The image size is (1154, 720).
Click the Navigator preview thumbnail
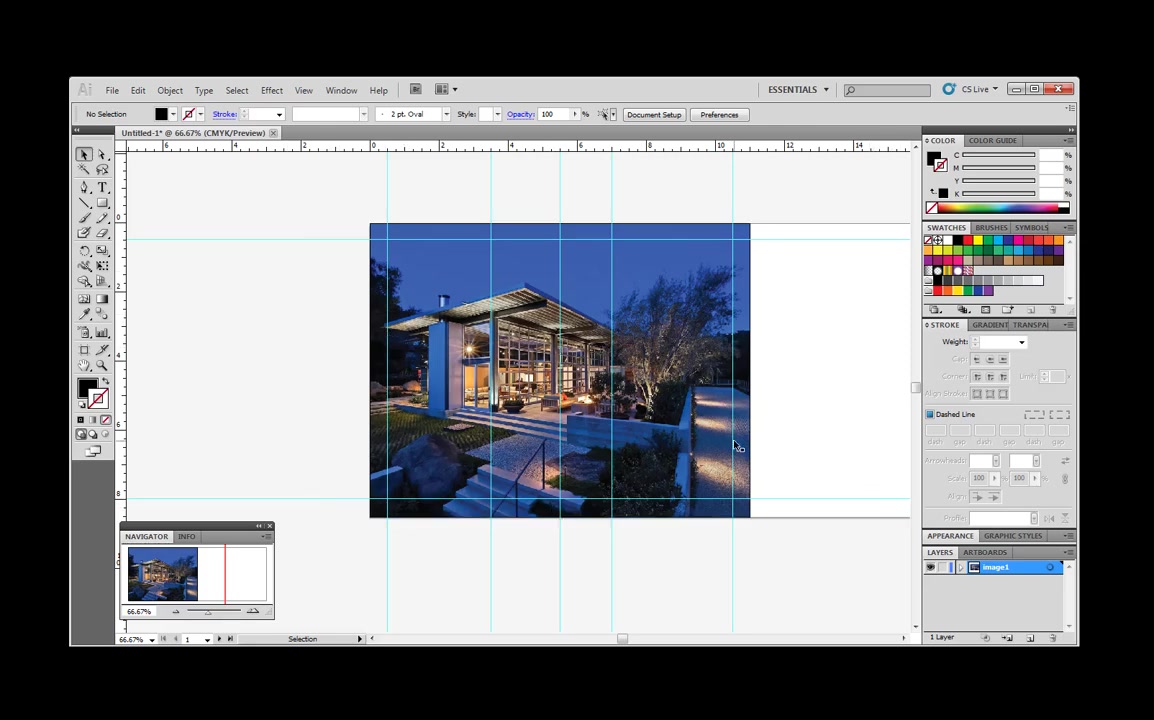click(162, 573)
